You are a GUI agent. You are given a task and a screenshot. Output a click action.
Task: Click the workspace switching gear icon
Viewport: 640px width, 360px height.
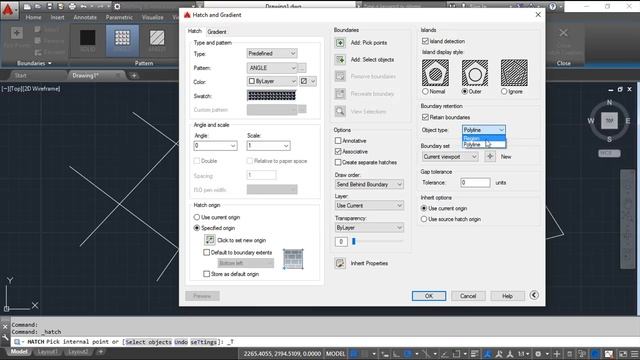tap(538, 354)
